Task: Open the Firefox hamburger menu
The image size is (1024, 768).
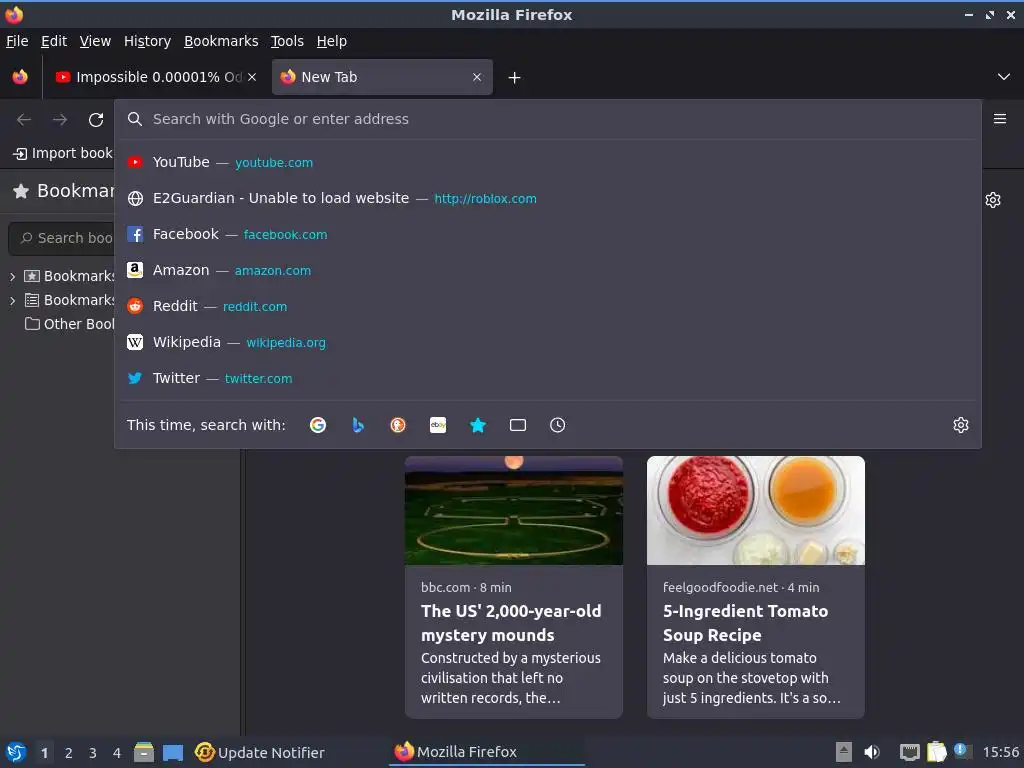Action: 1000,119
